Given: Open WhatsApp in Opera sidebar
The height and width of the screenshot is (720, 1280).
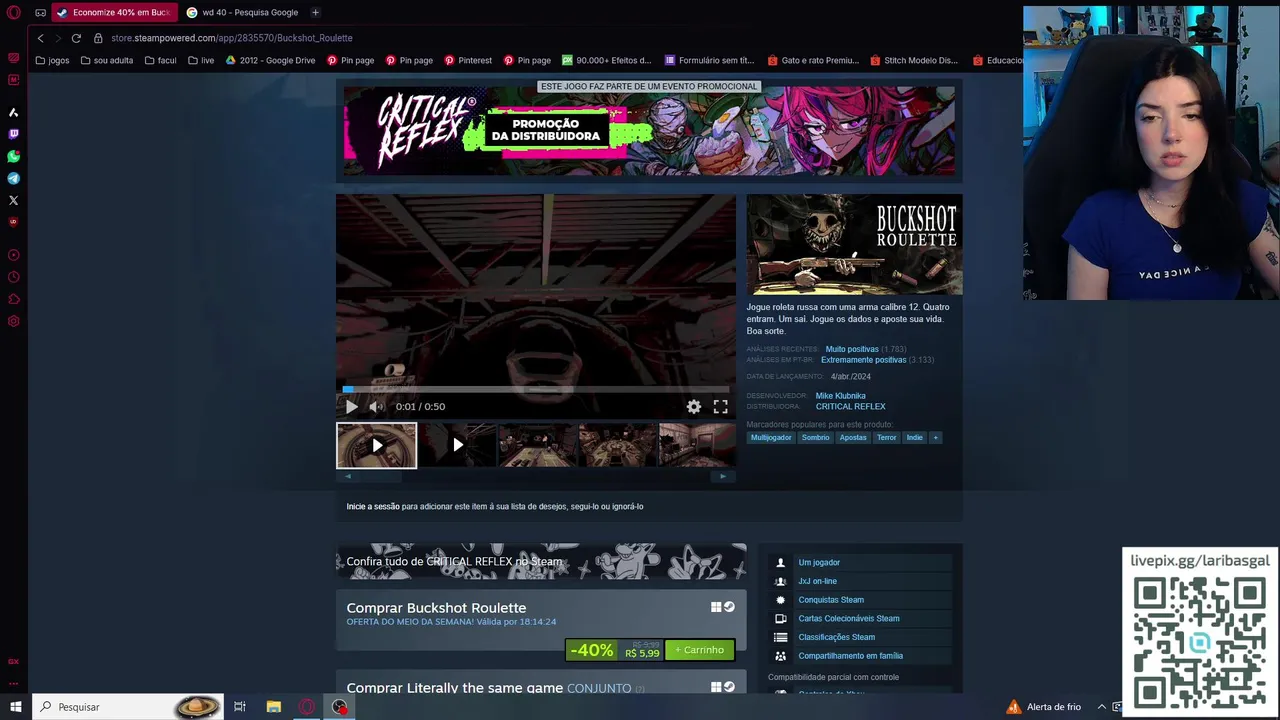Looking at the screenshot, I should pyautogui.click(x=13, y=156).
